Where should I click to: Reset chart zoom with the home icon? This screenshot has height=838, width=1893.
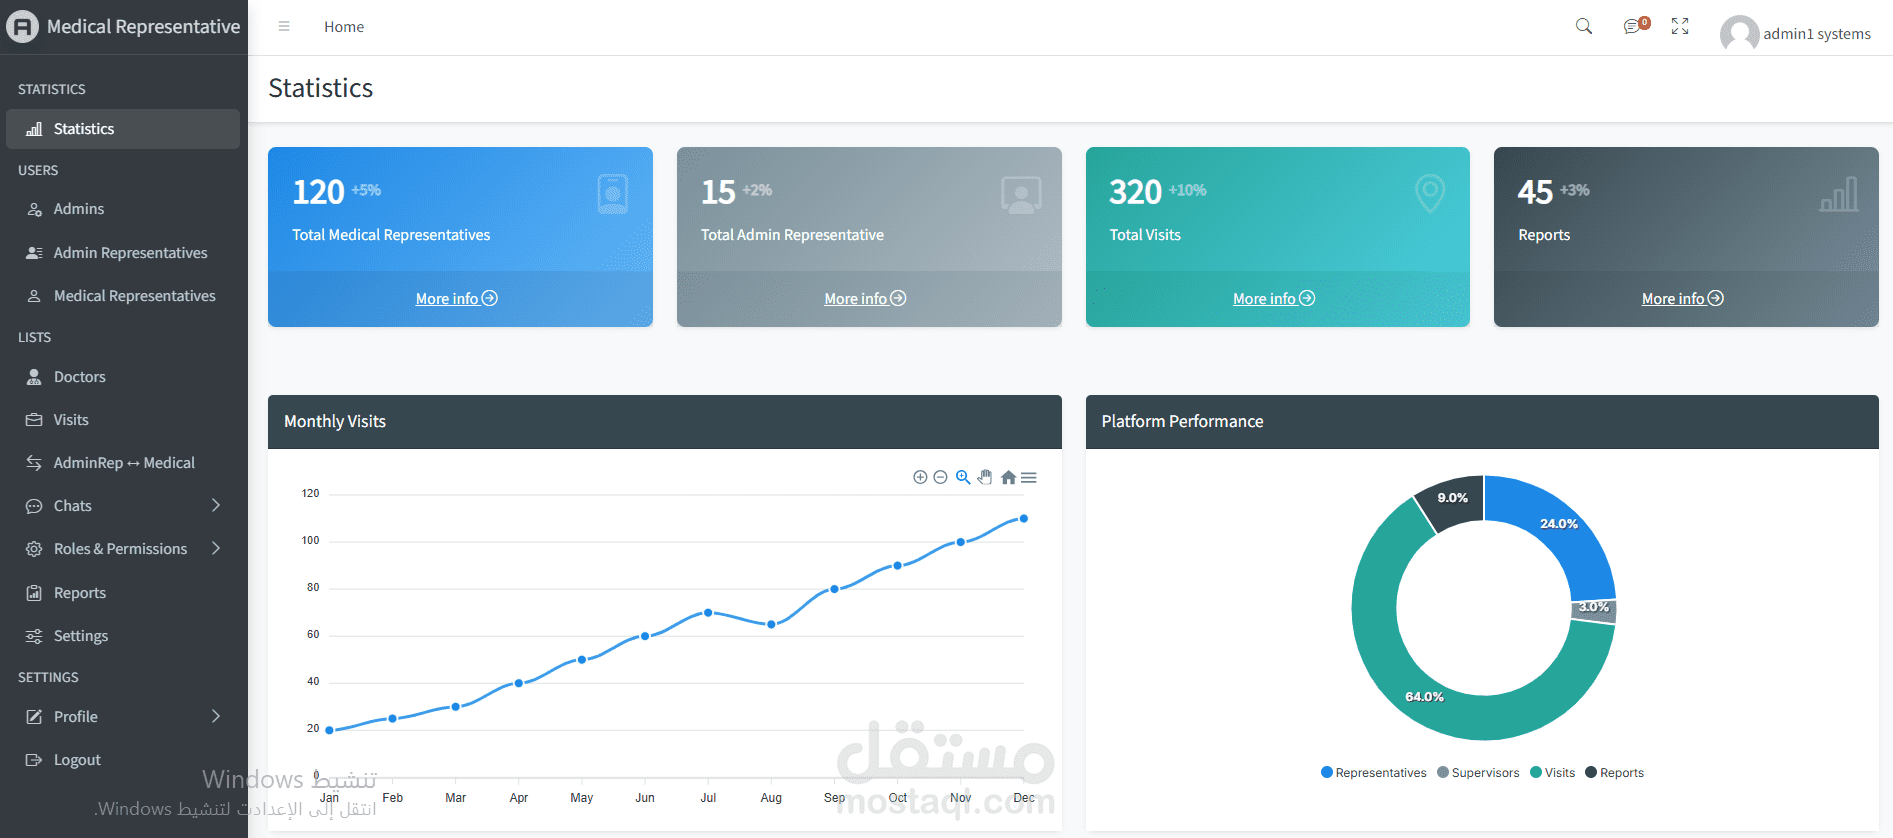pyautogui.click(x=1008, y=477)
